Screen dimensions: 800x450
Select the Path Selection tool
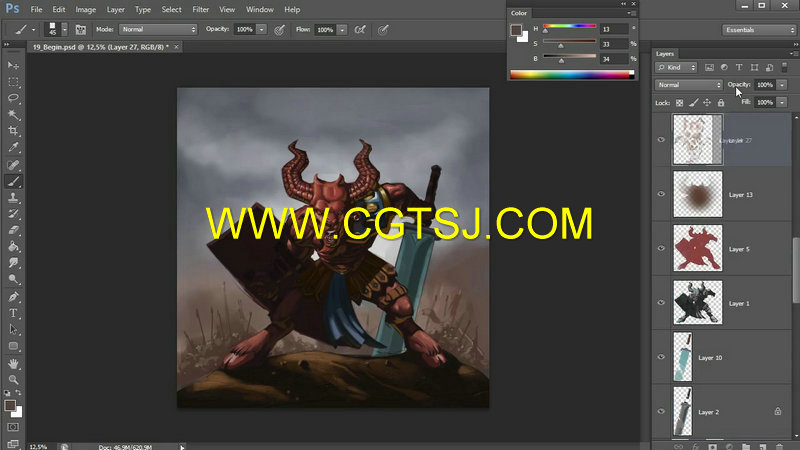13,330
